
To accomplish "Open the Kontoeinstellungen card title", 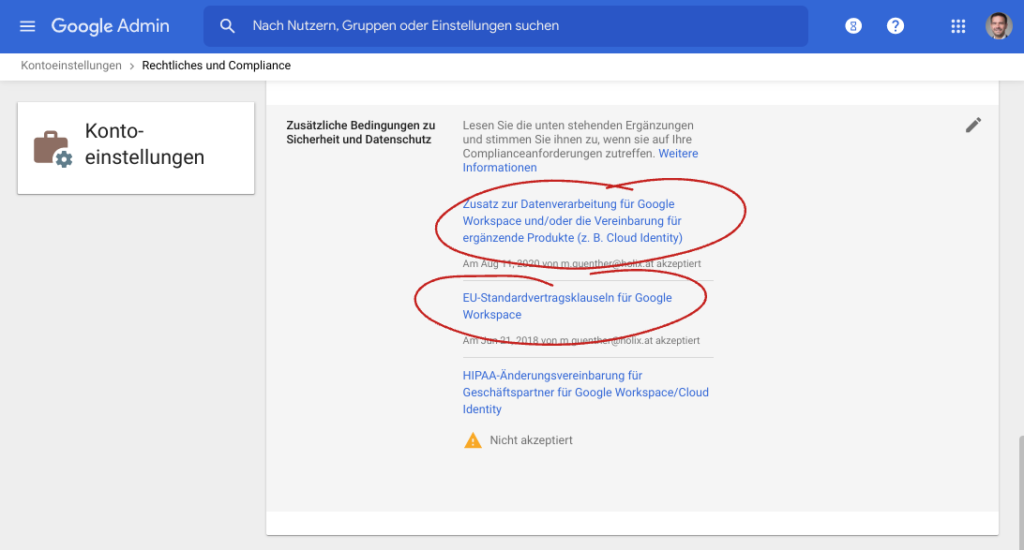I will pos(144,144).
